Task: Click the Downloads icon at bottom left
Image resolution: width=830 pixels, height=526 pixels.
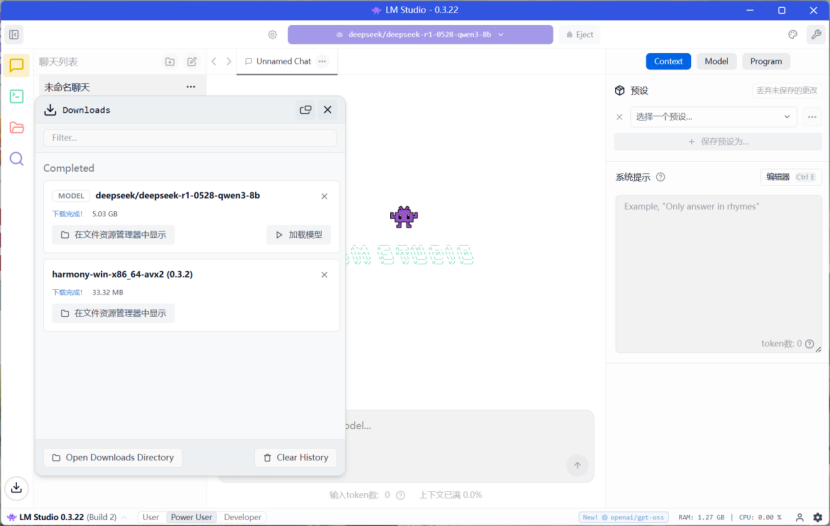Action: tap(16, 488)
